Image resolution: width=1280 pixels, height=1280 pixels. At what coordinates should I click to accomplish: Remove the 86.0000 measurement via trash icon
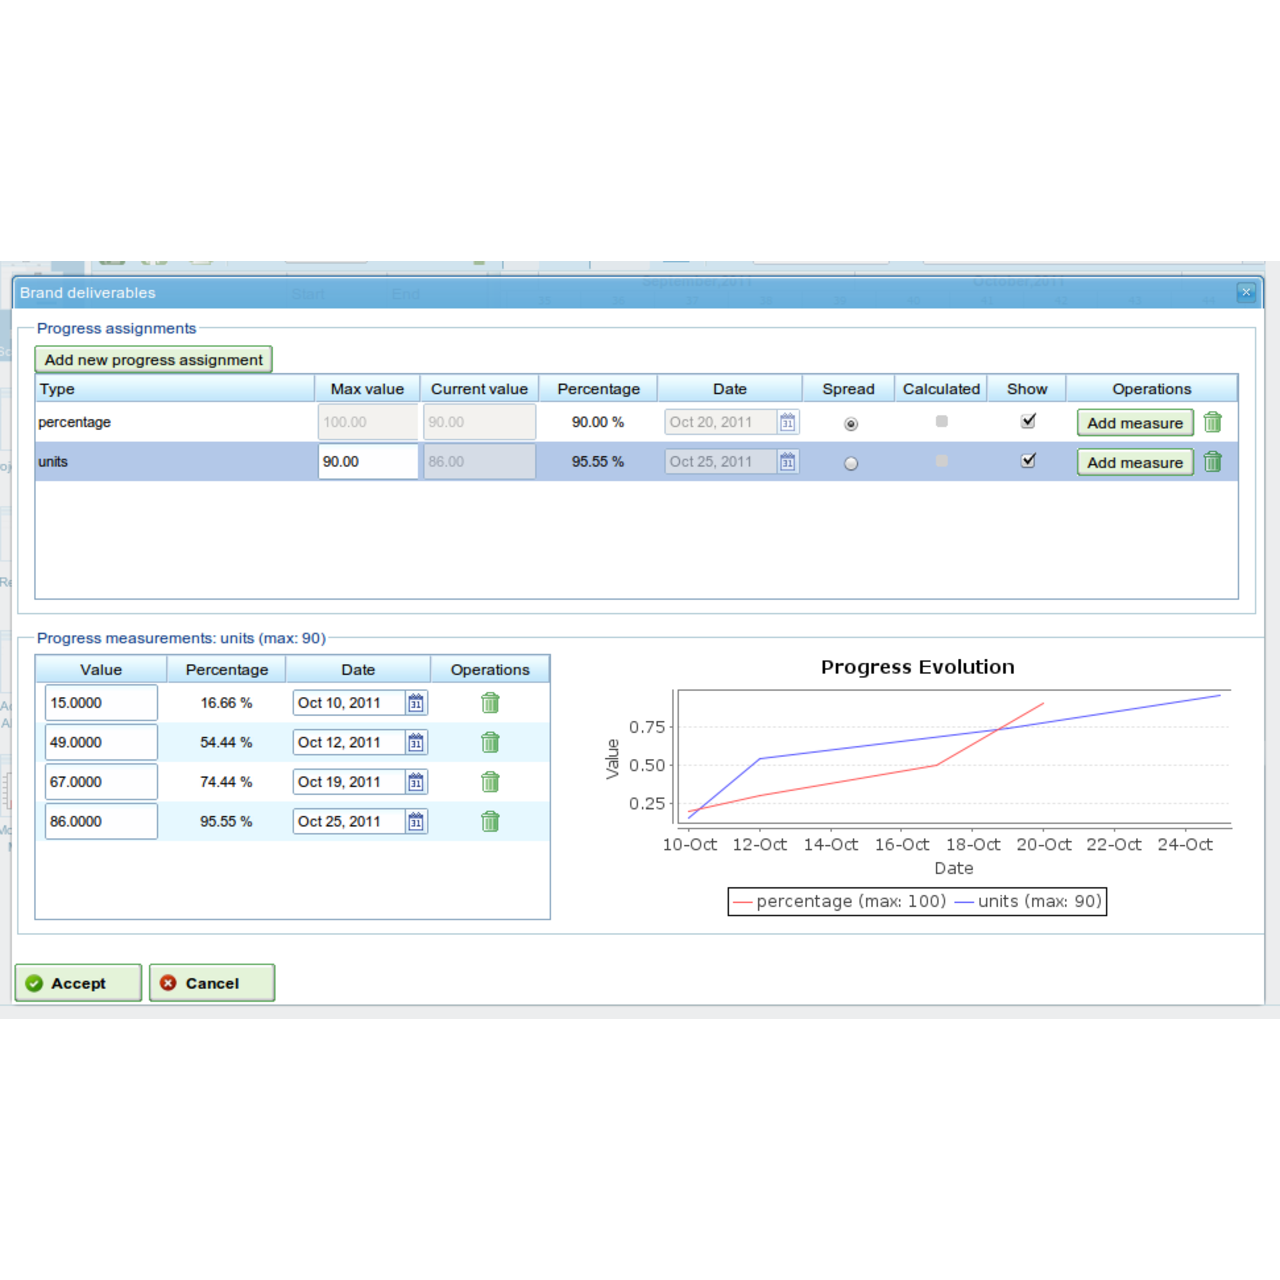pos(490,821)
